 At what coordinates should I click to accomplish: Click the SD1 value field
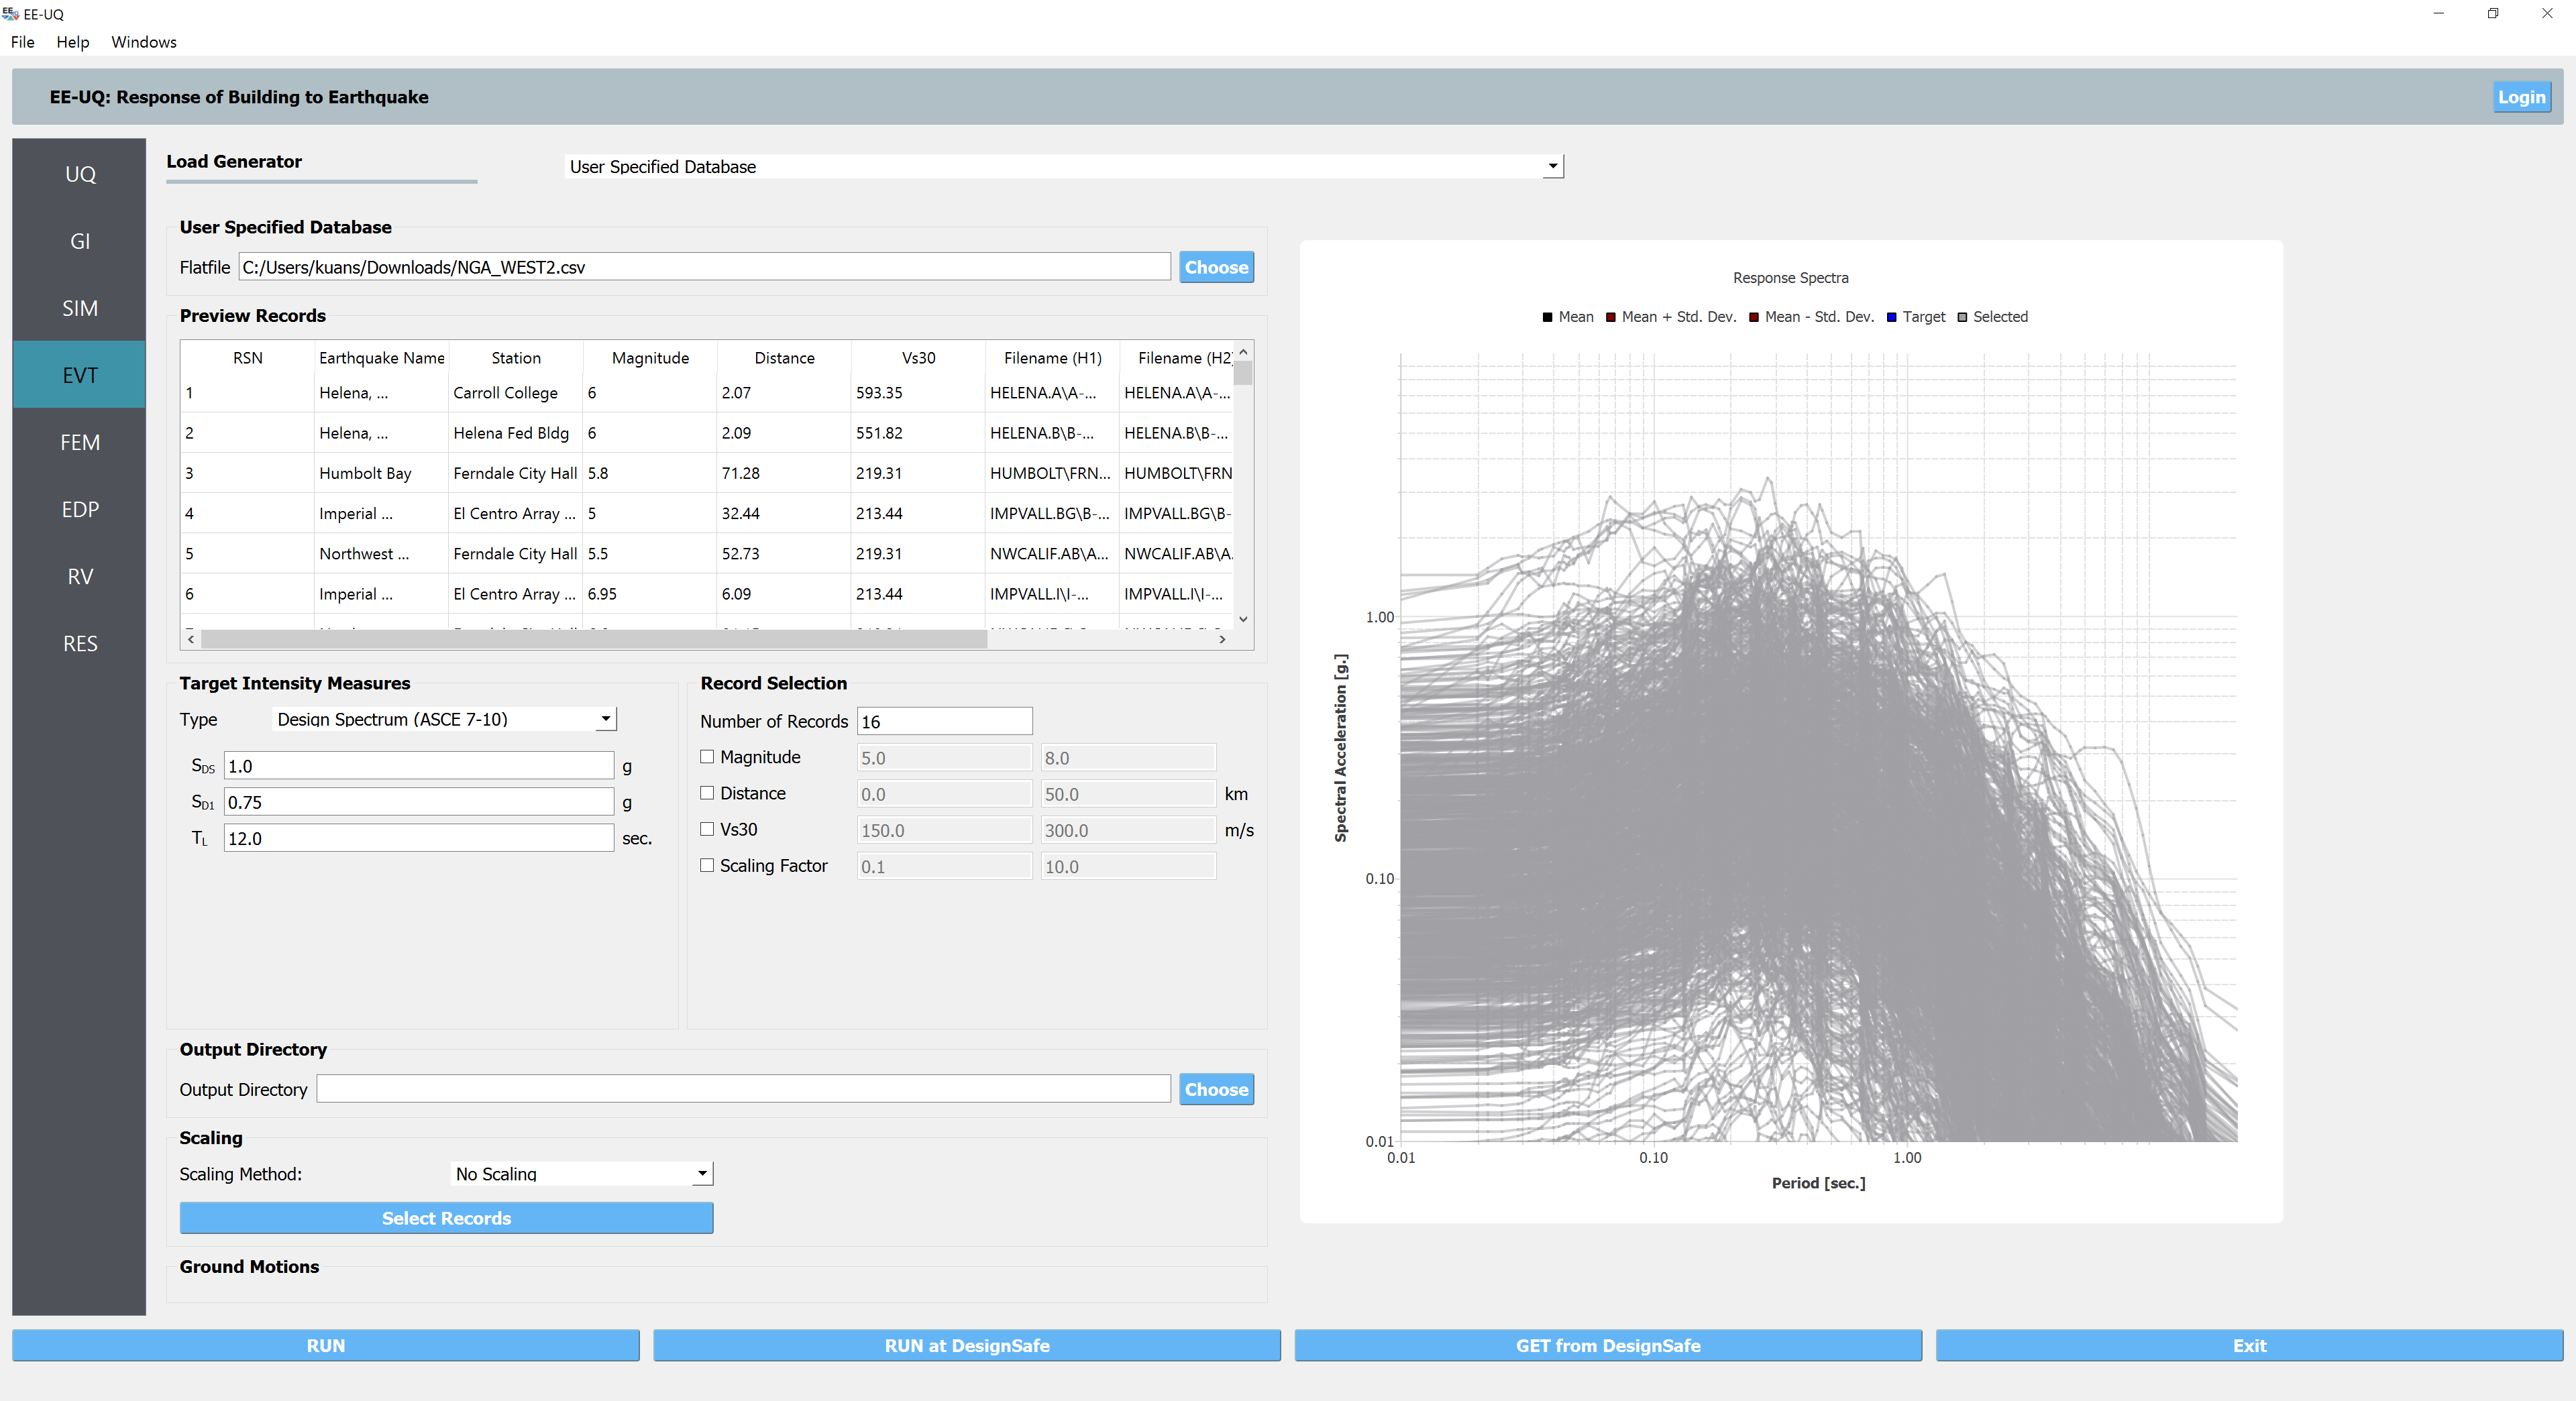(418, 802)
